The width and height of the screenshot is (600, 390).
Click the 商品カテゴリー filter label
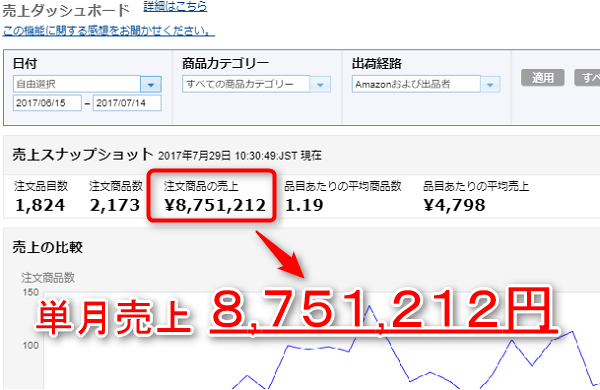tap(226, 64)
